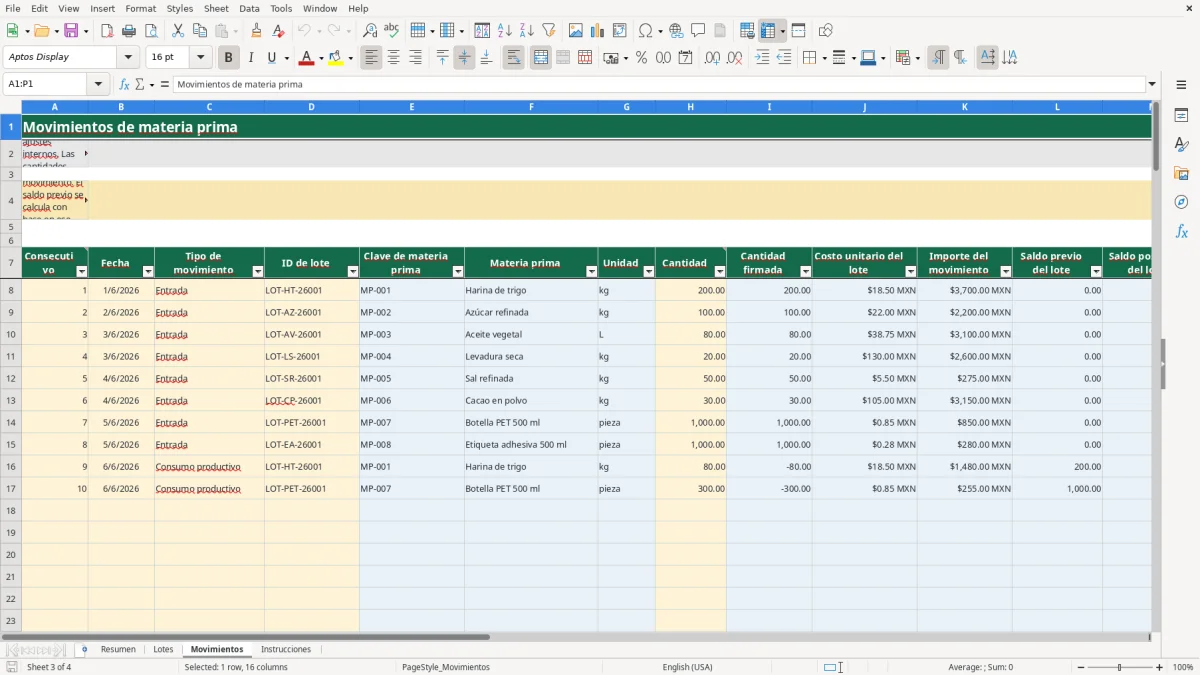Open the Tools menu
The height and width of the screenshot is (675, 1200).
click(281, 8)
